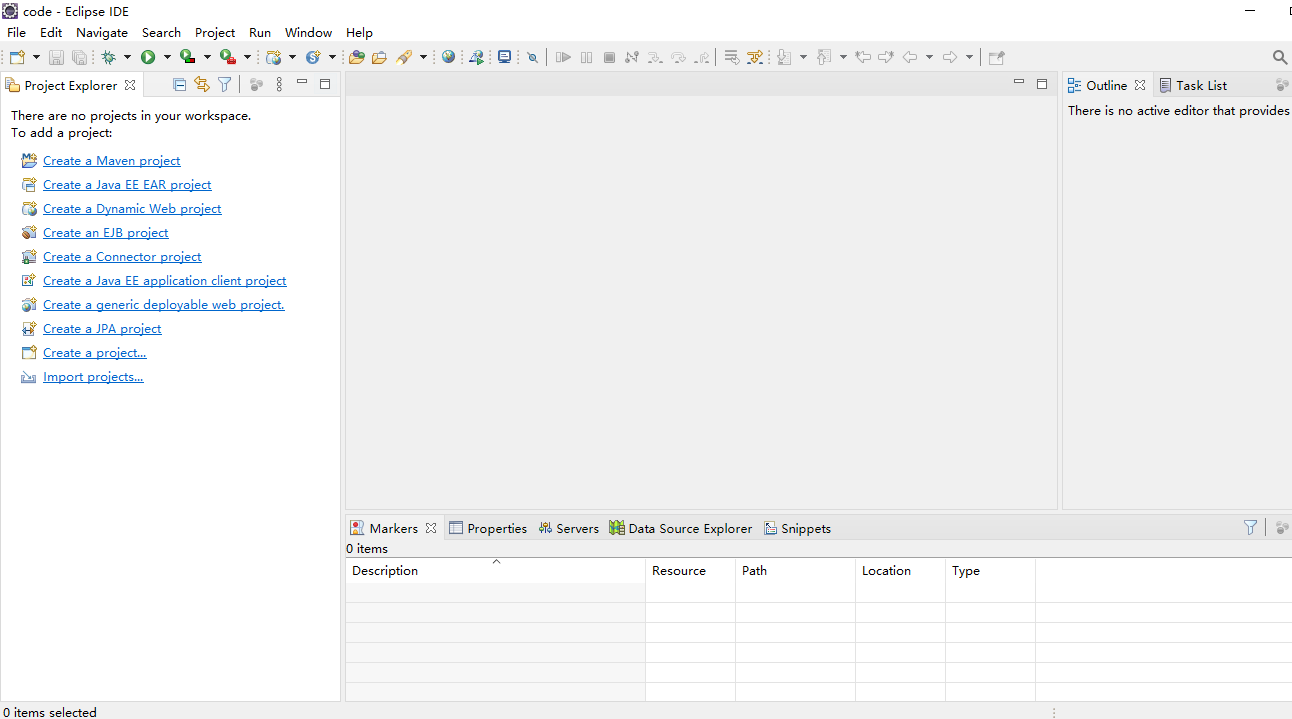This screenshot has height=719, width=1292.
Task: Switch to the Snippets tab
Action: [797, 528]
